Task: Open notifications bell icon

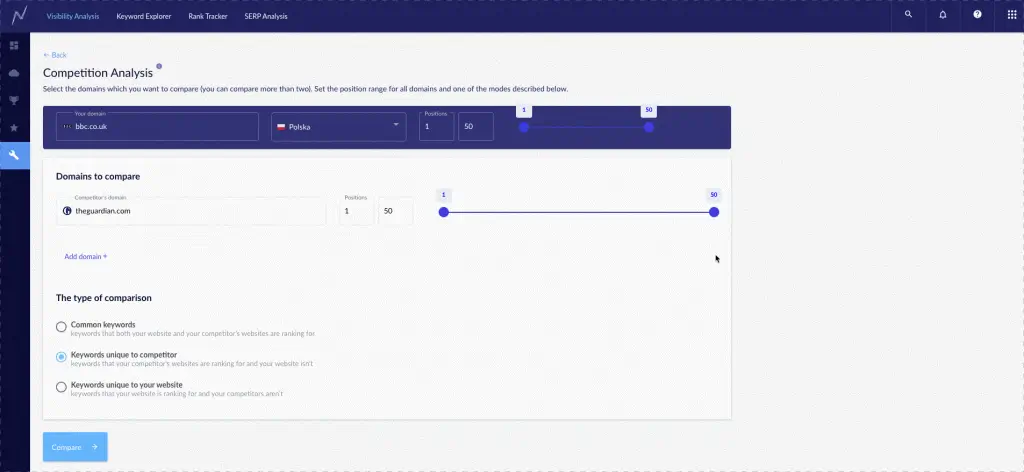Action: point(943,15)
